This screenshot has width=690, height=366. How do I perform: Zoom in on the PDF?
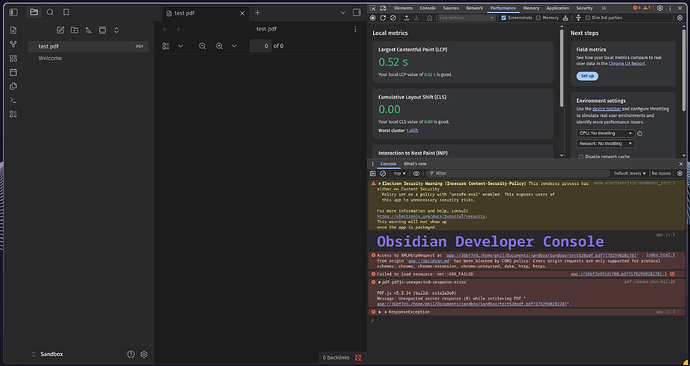point(219,46)
